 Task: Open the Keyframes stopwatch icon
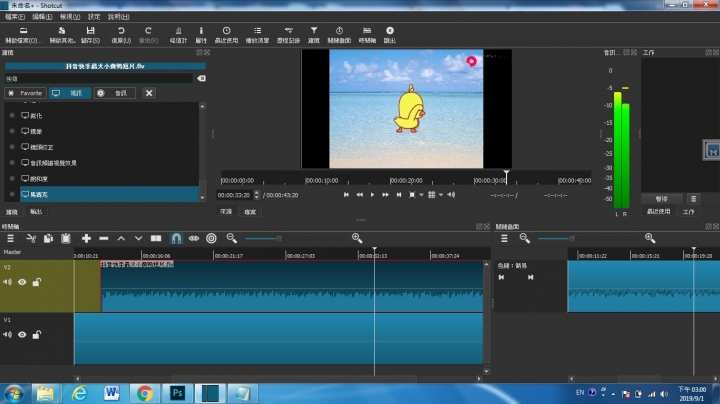[x=339, y=31]
